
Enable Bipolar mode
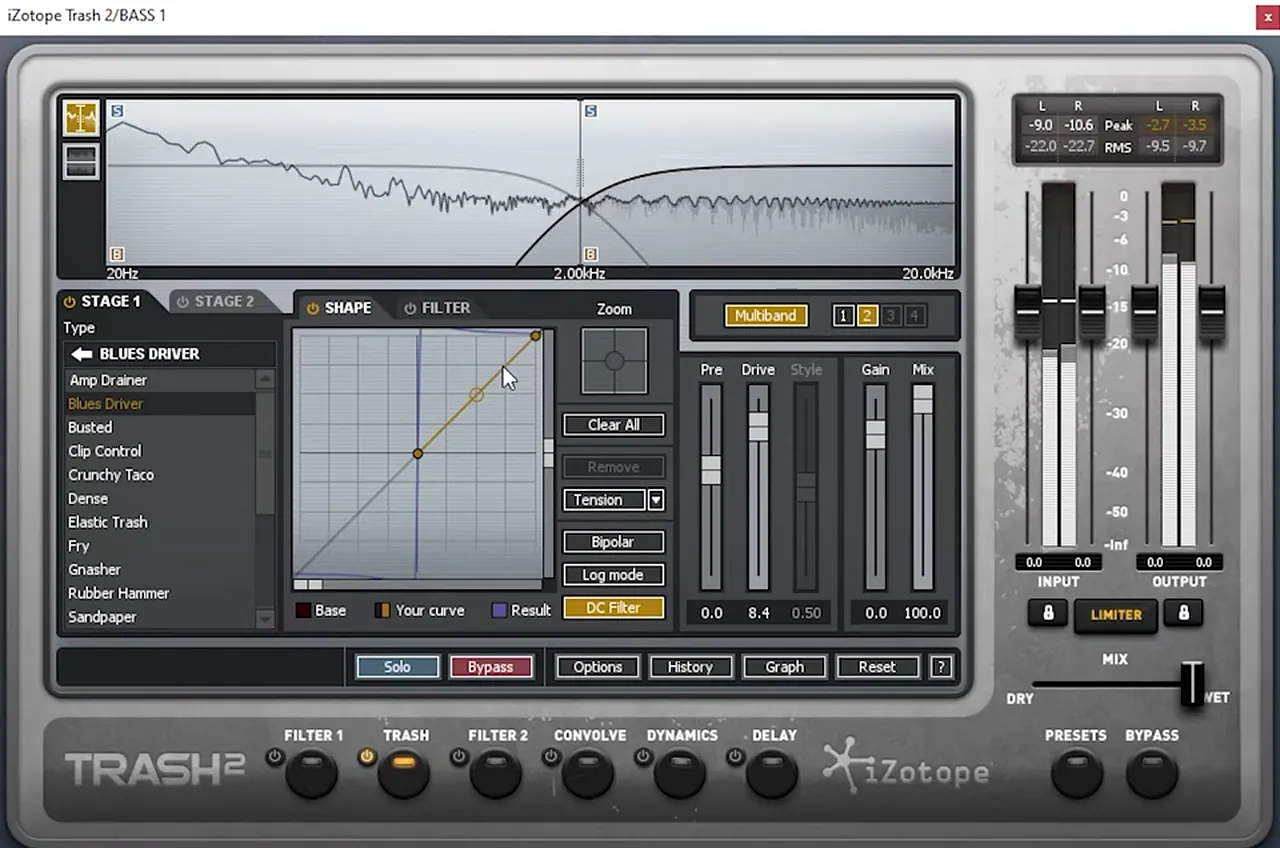613,542
